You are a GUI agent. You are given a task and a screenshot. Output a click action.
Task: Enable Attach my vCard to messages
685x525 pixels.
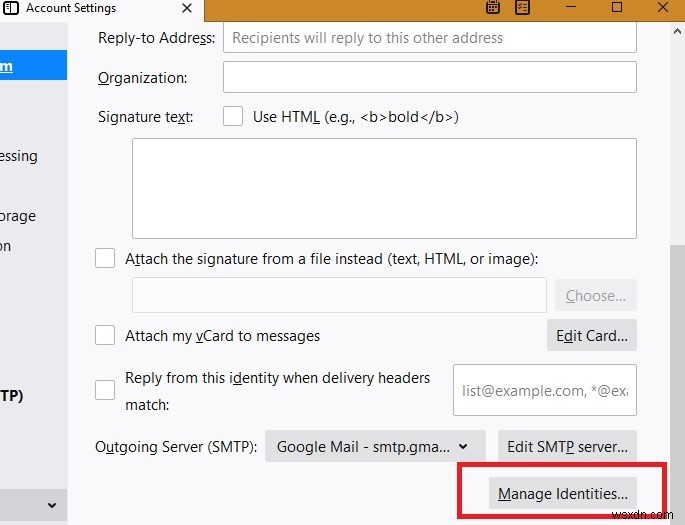(105, 335)
